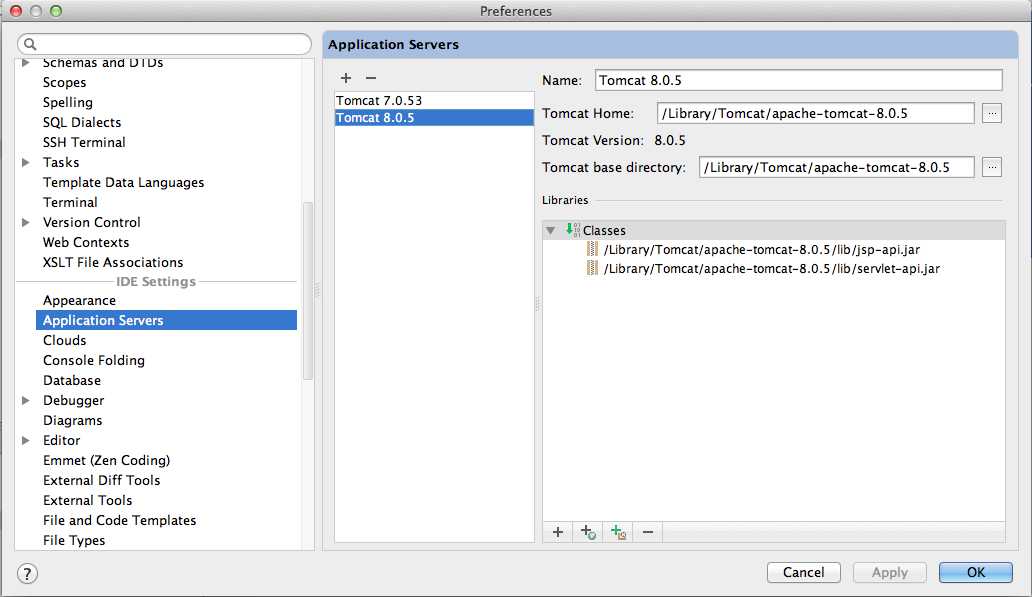
Task: Open Scopes settings
Action: coord(64,82)
